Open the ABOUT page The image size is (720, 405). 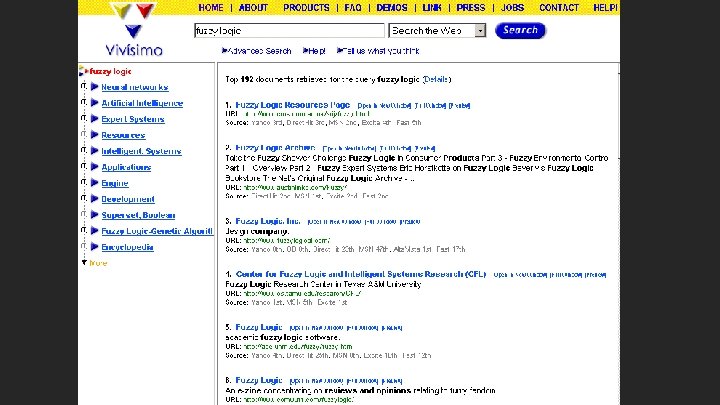pos(253,8)
